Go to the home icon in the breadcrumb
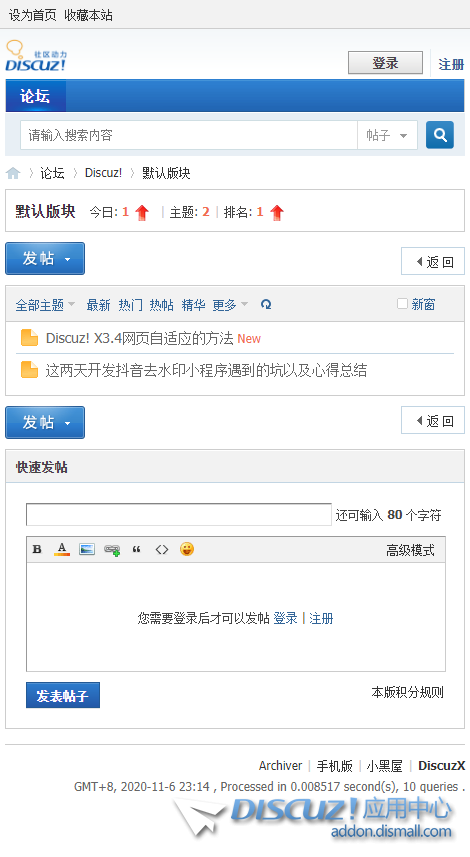Image resolution: width=470 pixels, height=857 pixels. click(13, 173)
